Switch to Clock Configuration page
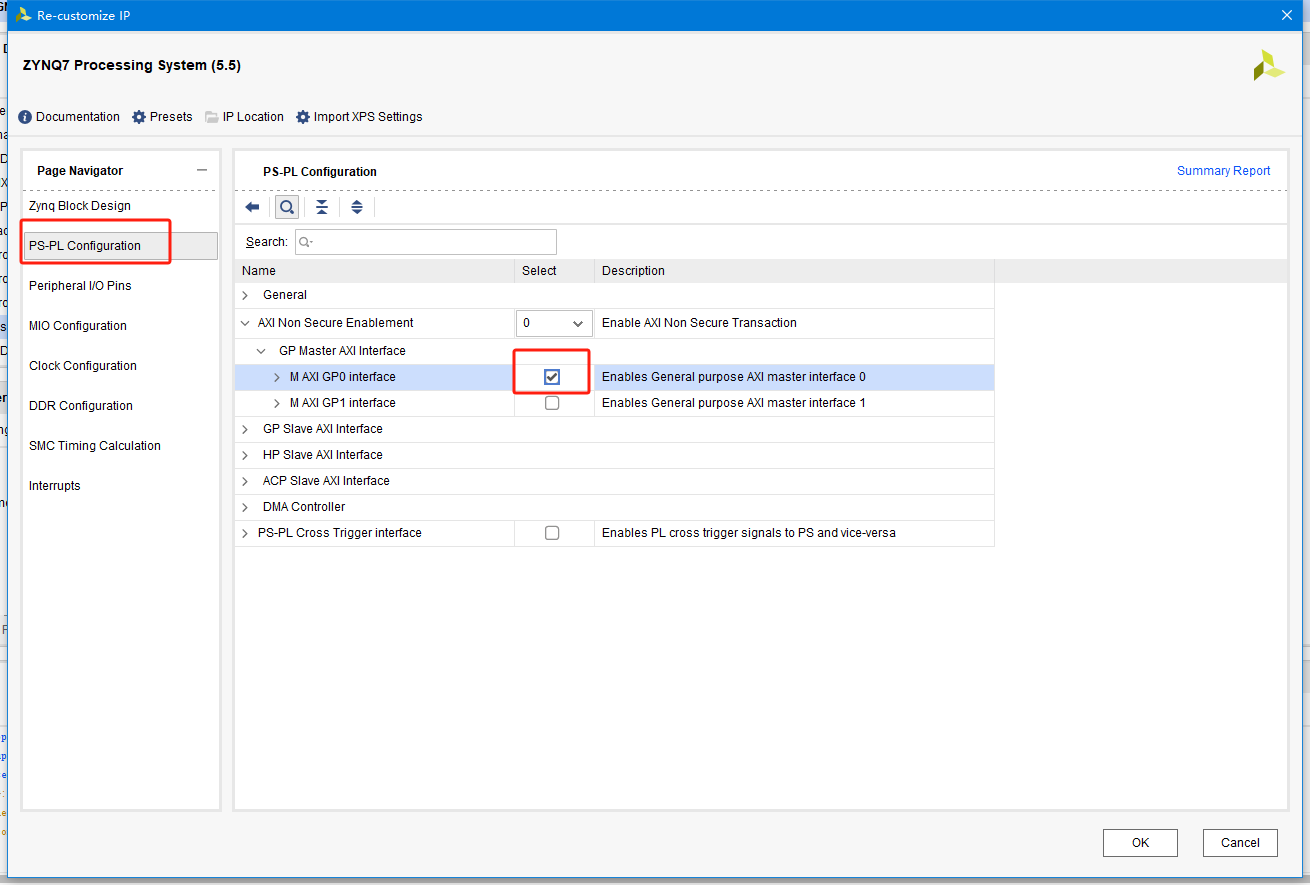Screen dimensions: 1310x885 click(x=83, y=366)
